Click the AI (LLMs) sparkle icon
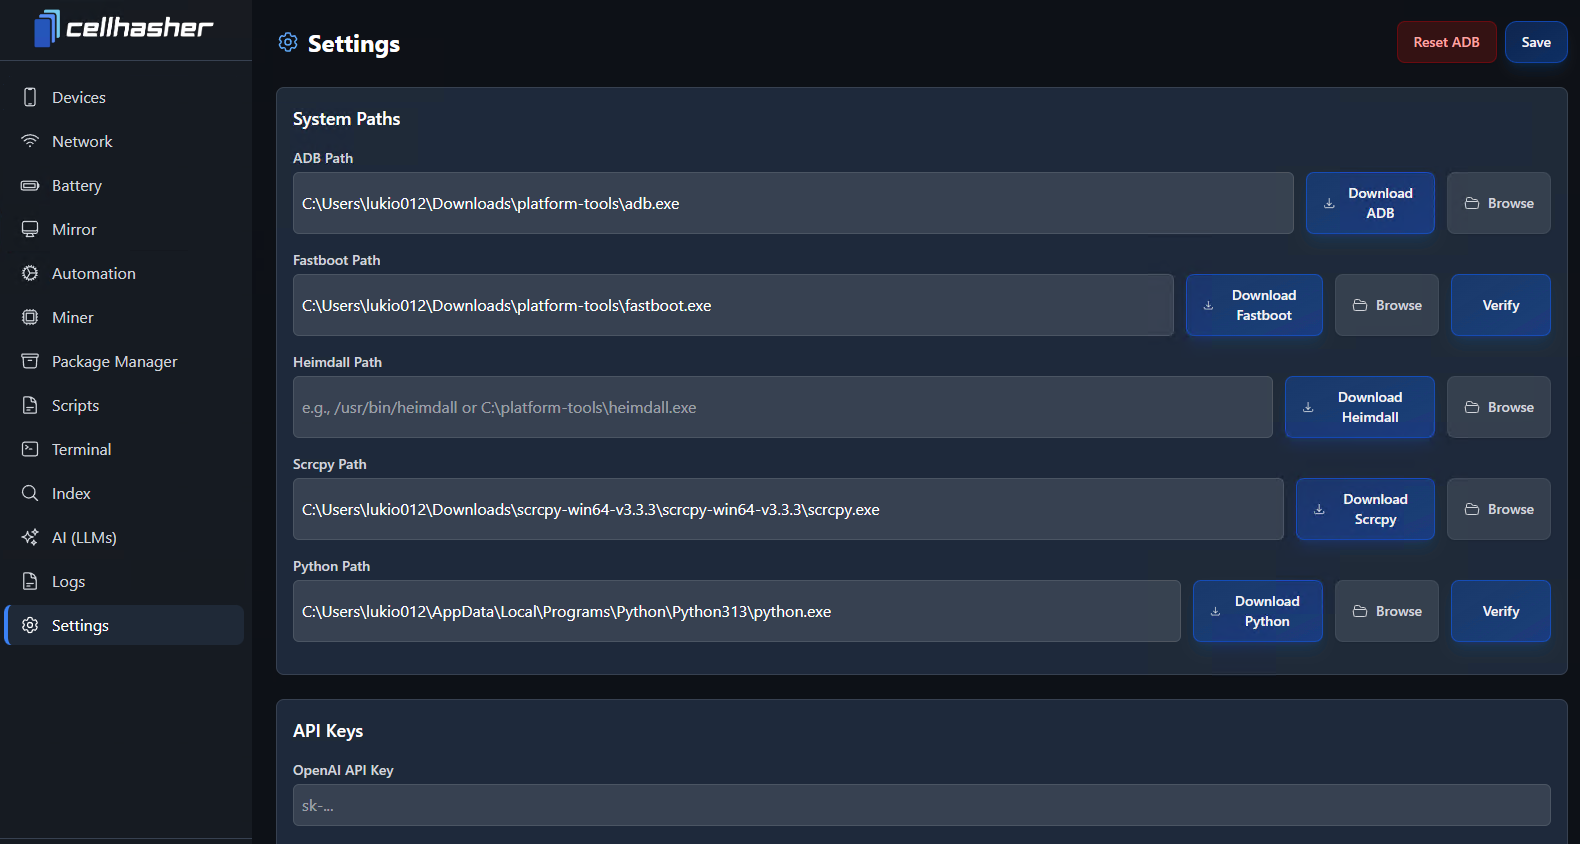Image resolution: width=1580 pixels, height=844 pixels. coord(30,537)
